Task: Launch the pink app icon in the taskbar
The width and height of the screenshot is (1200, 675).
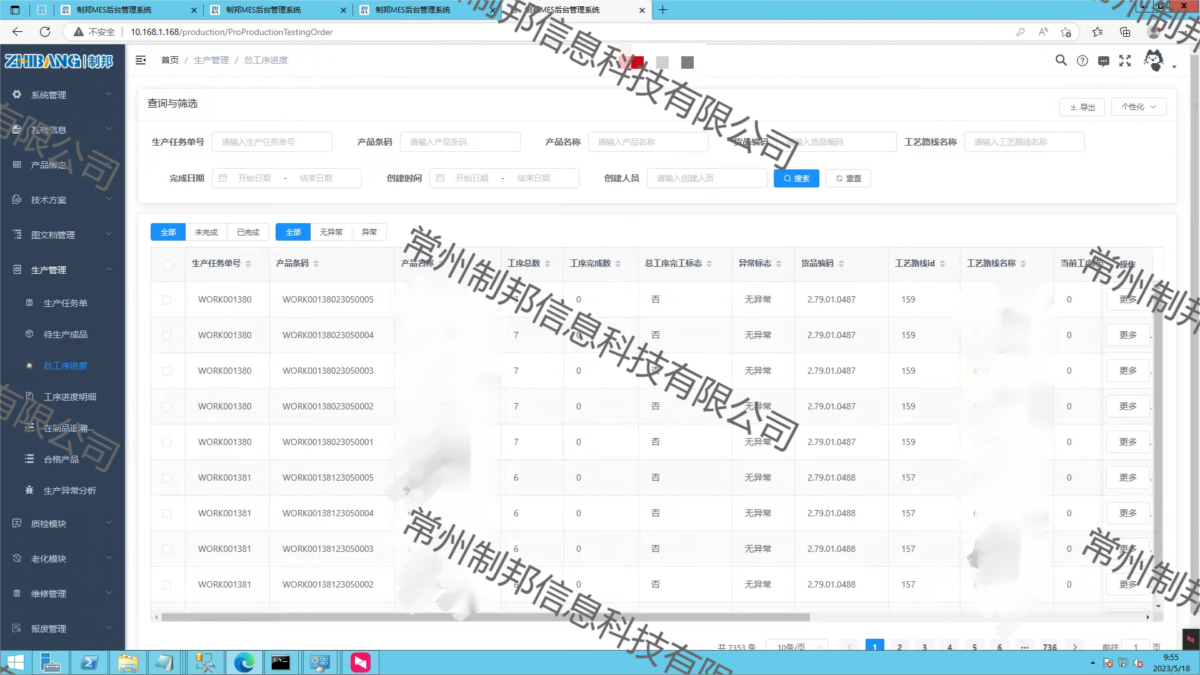Action: [x=360, y=662]
